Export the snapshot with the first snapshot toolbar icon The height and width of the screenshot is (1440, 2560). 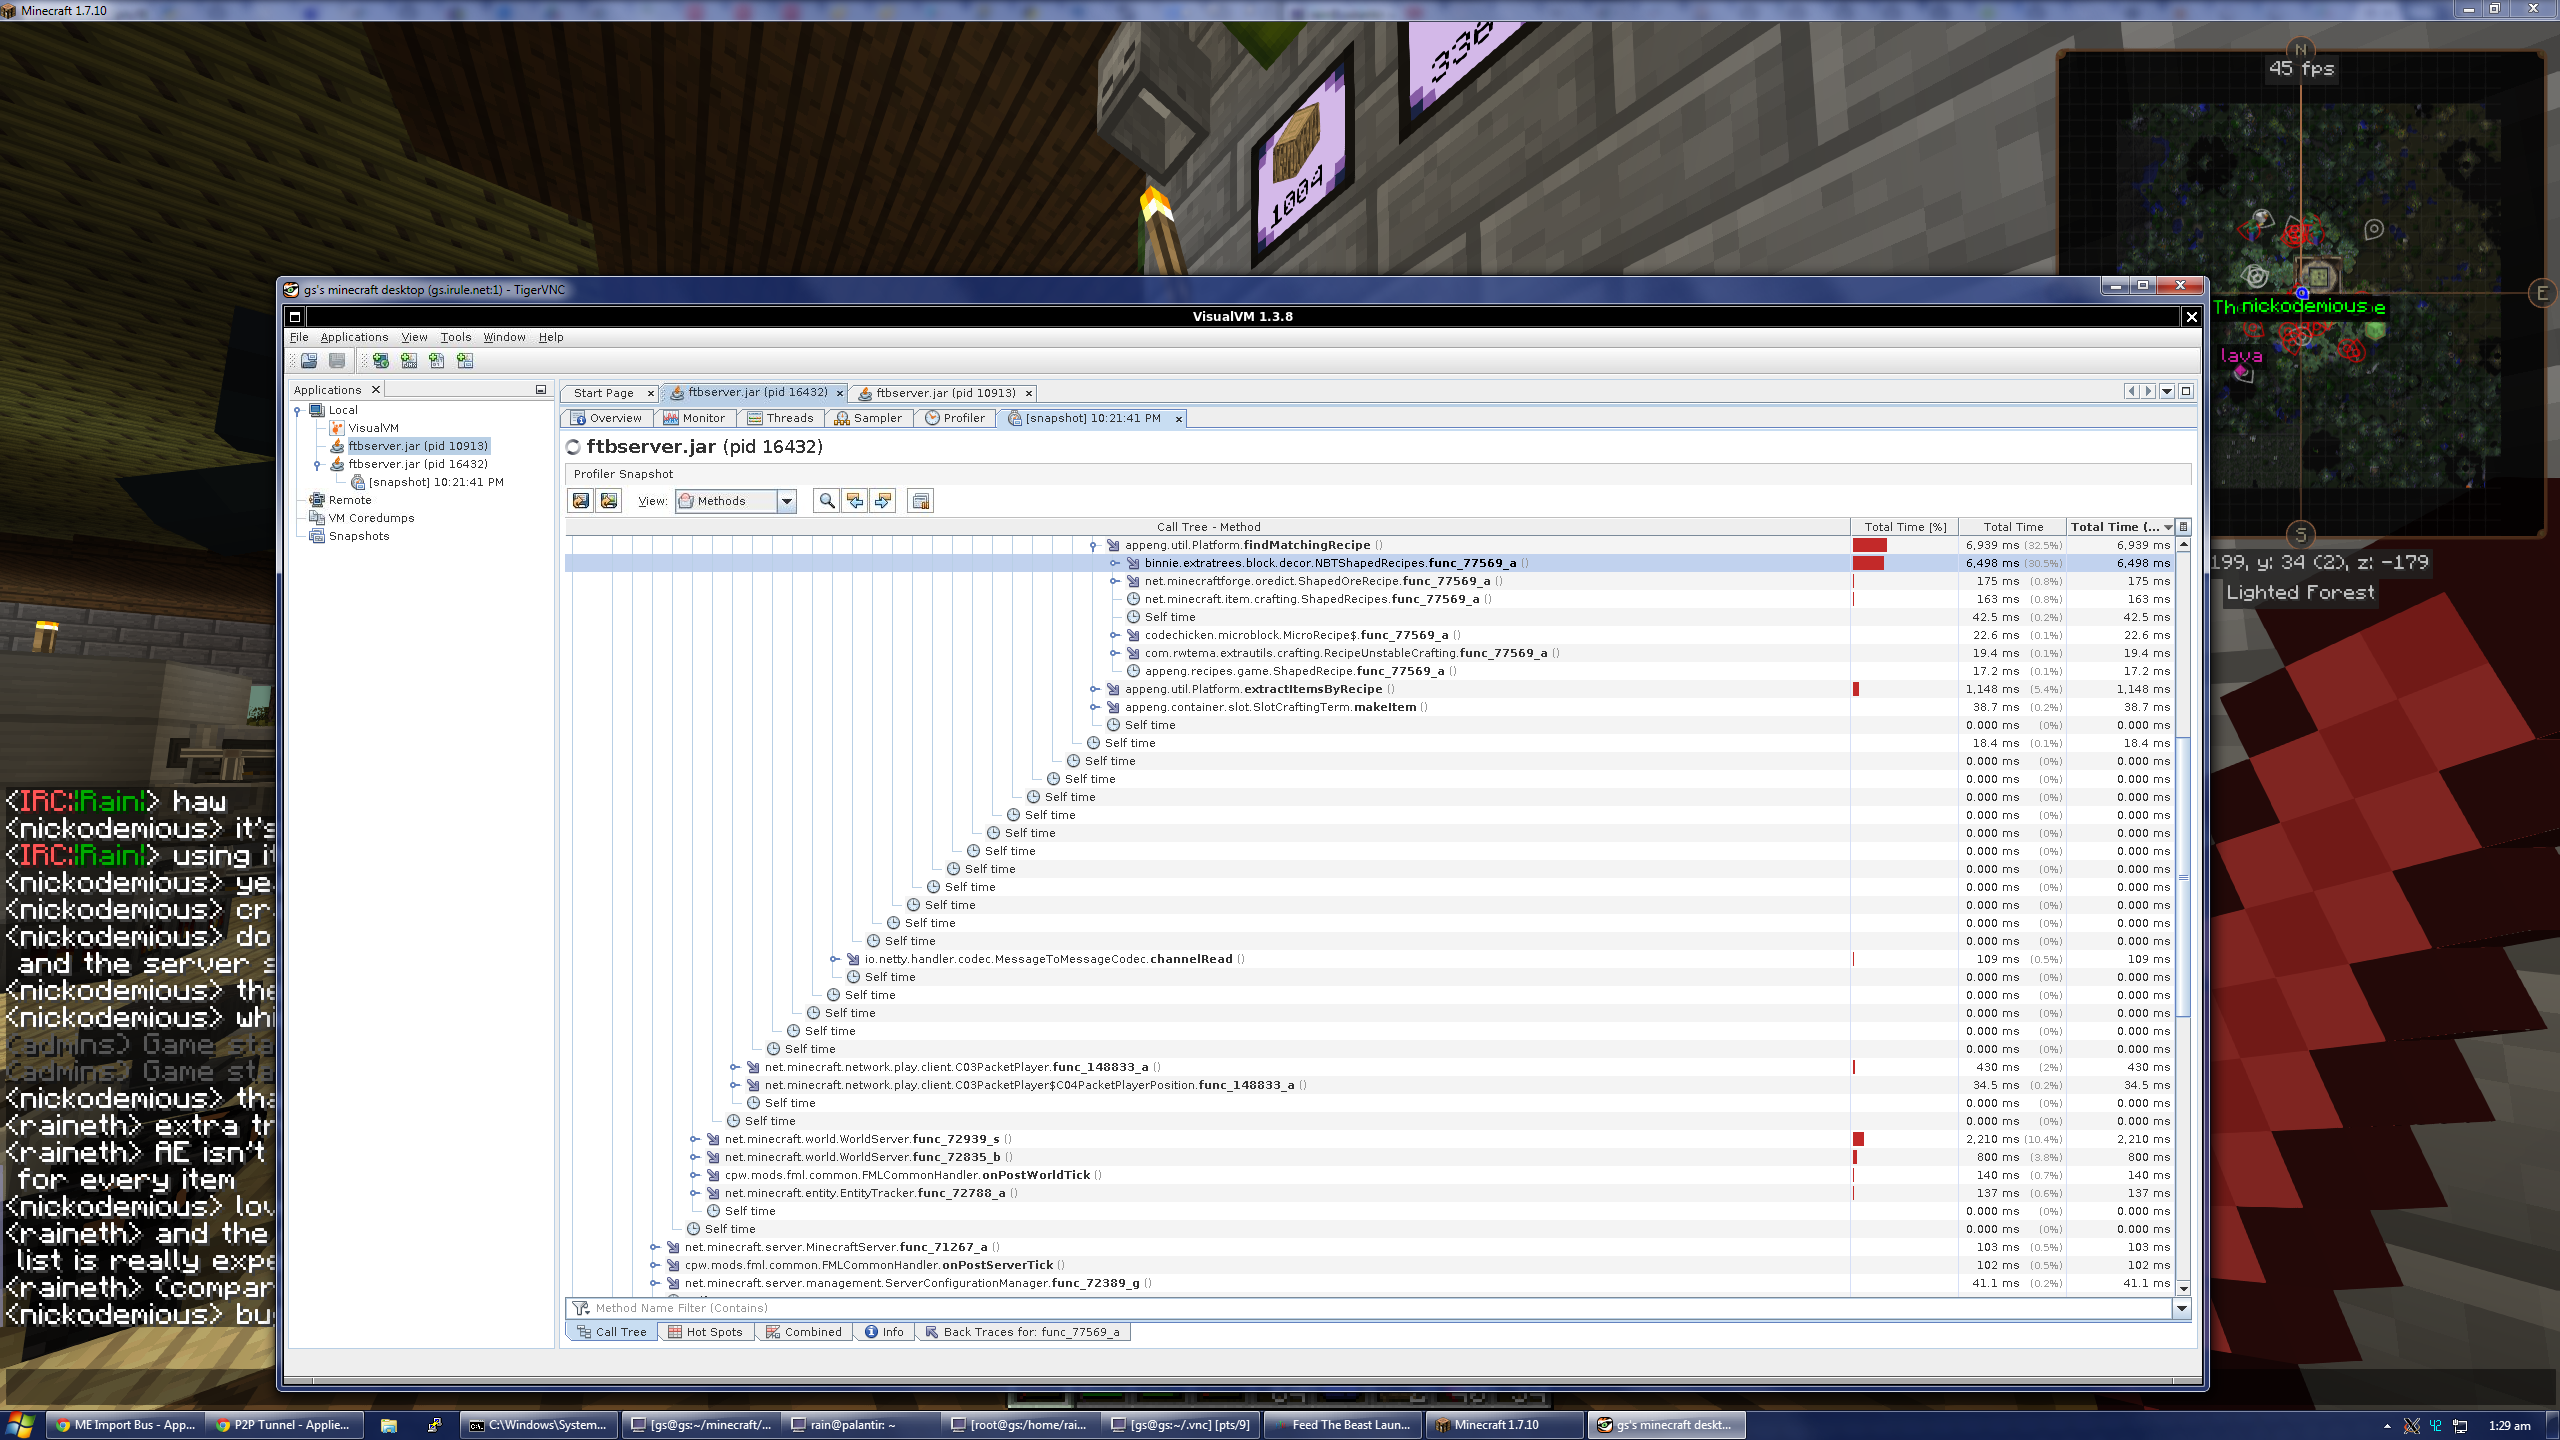click(x=581, y=501)
